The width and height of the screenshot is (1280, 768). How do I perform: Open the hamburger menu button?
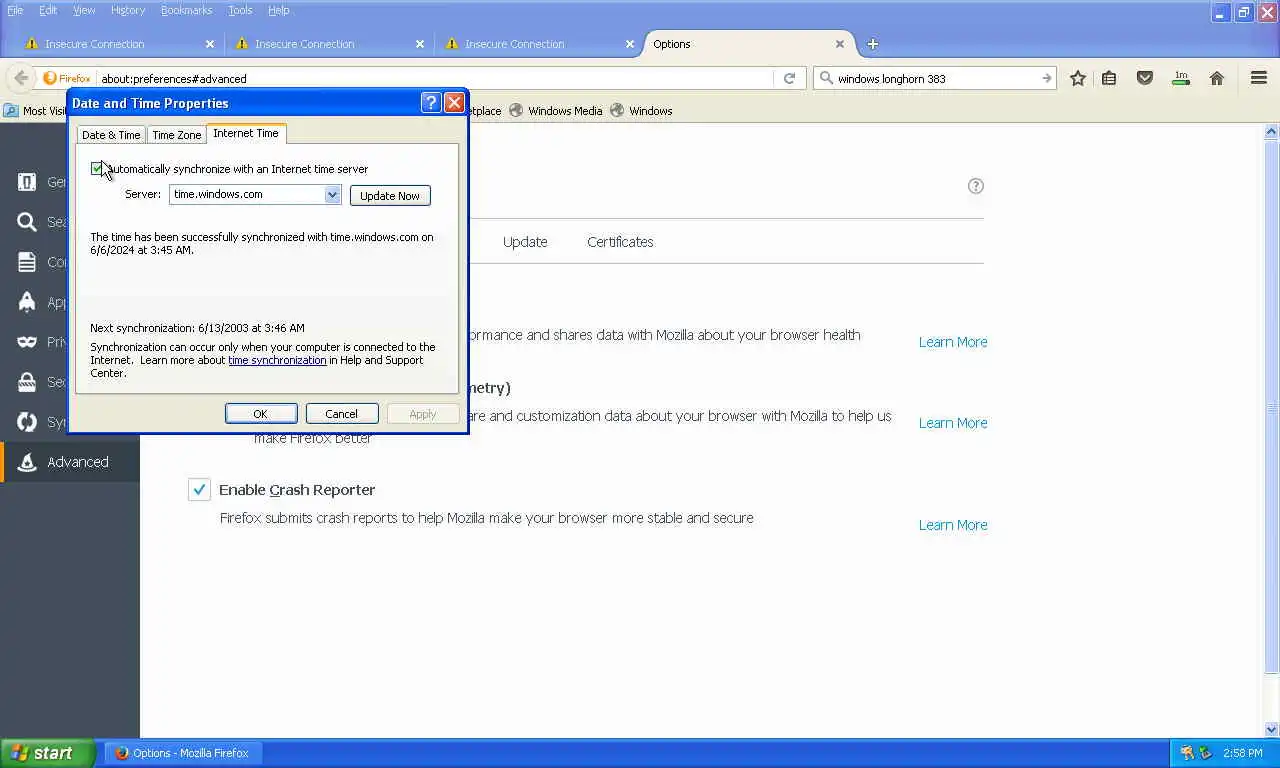[x=1259, y=78]
